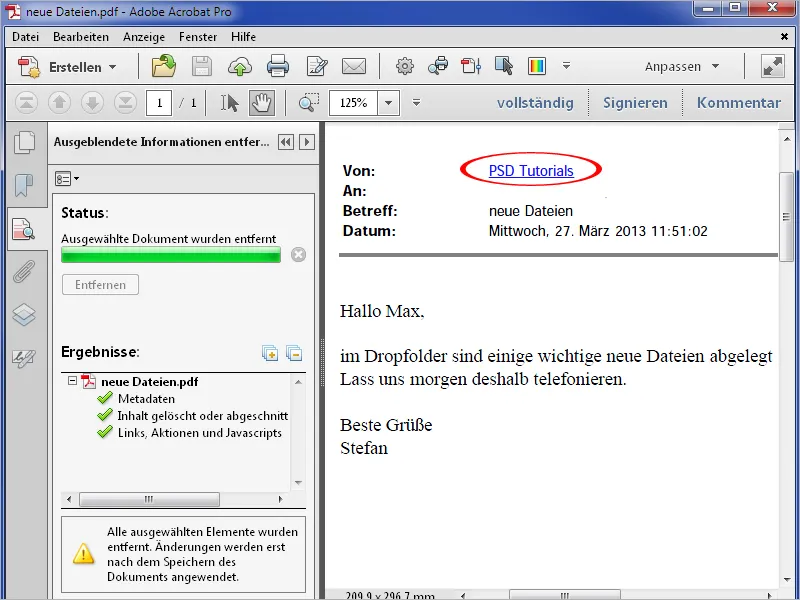The width and height of the screenshot is (800, 600).
Task: Click the gear settings icon
Action: 405,66
